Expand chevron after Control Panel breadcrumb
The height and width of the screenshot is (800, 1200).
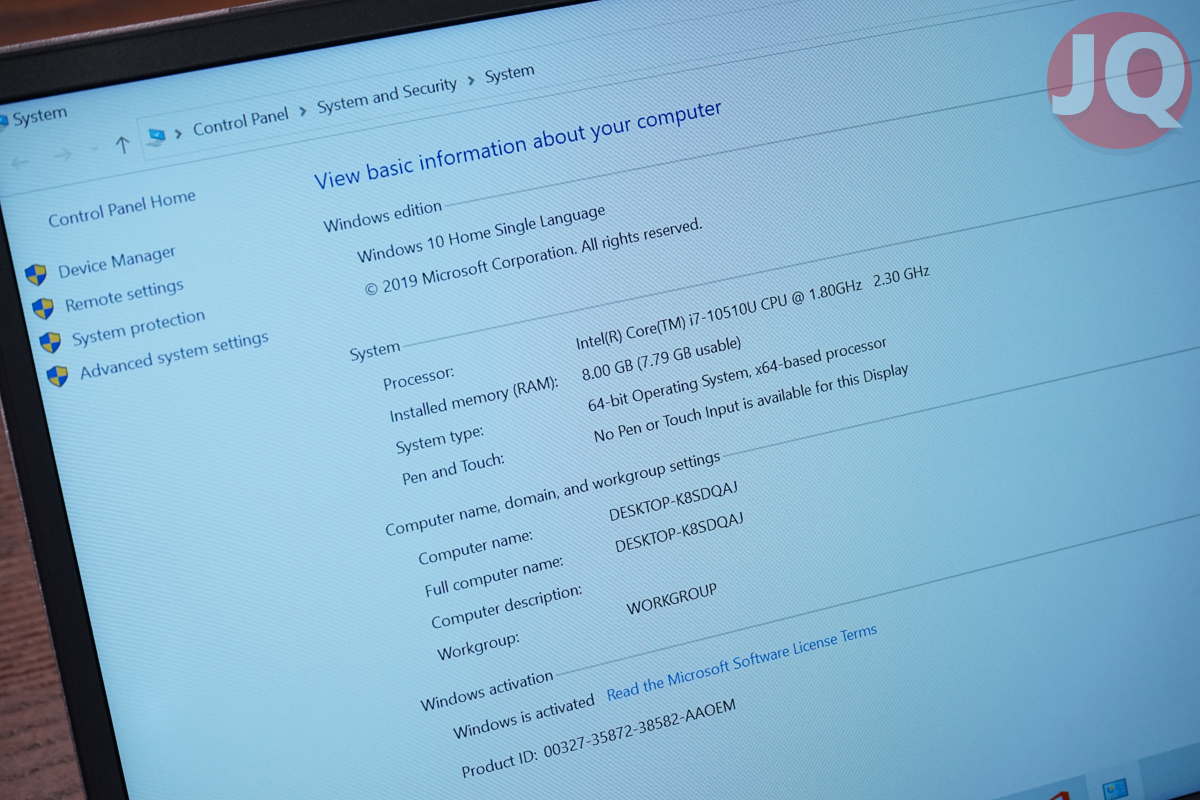point(303,109)
